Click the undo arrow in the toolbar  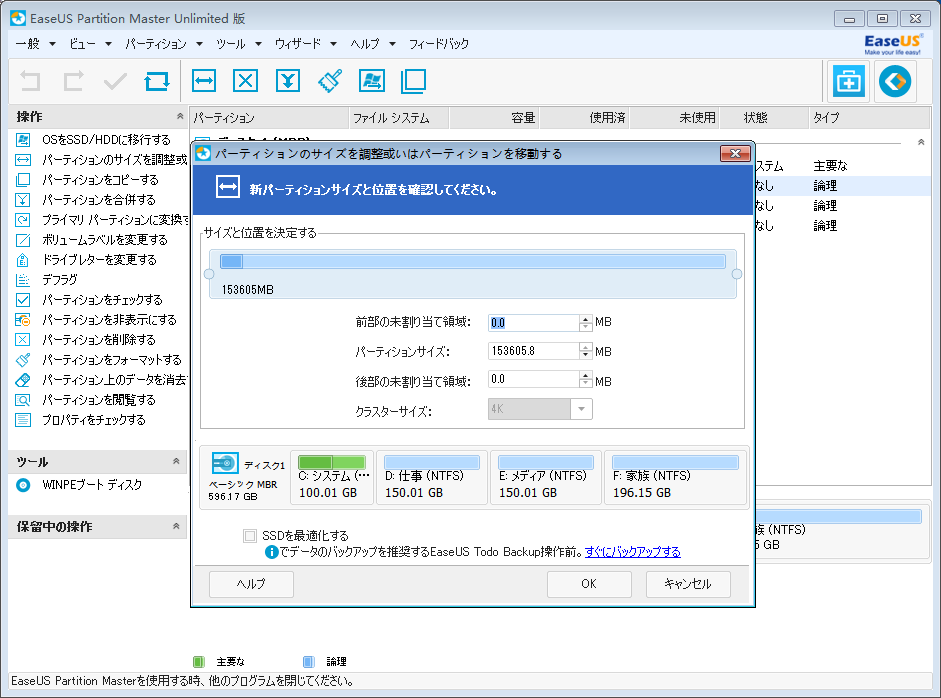point(31,81)
